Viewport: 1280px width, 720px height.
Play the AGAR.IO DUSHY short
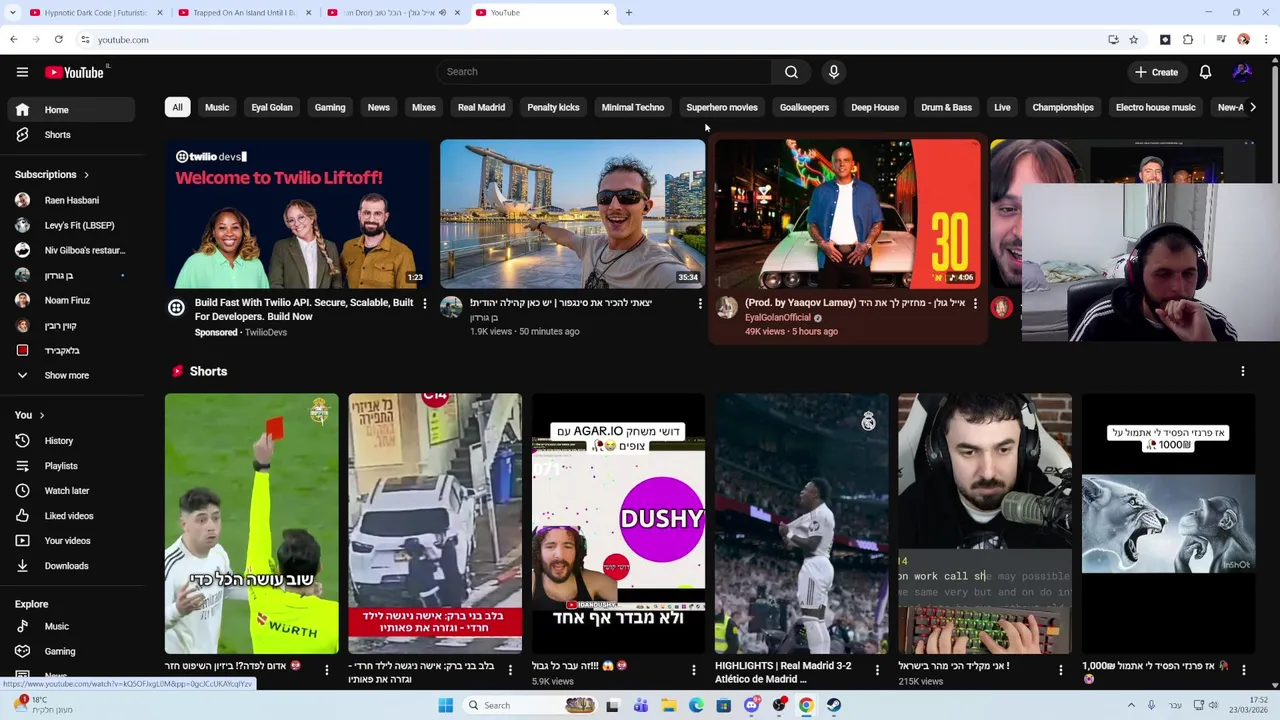pyautogui.click(x=618, y=524)
